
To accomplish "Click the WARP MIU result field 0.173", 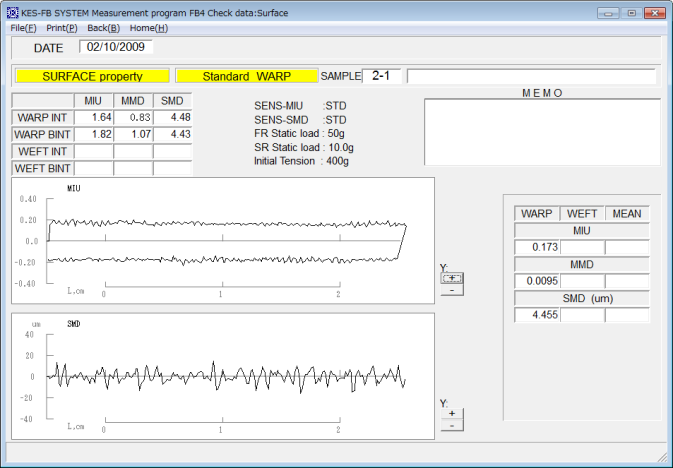I will pos(537,246).
